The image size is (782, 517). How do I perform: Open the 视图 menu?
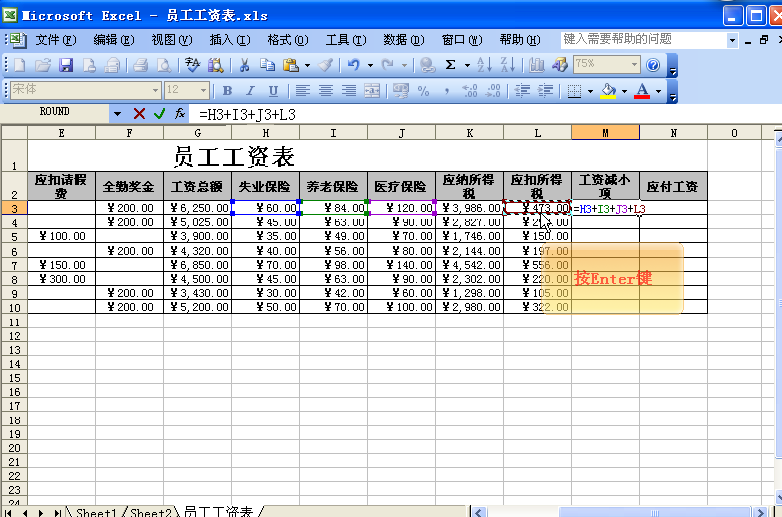pyautogui.click(x=172, y=40)
